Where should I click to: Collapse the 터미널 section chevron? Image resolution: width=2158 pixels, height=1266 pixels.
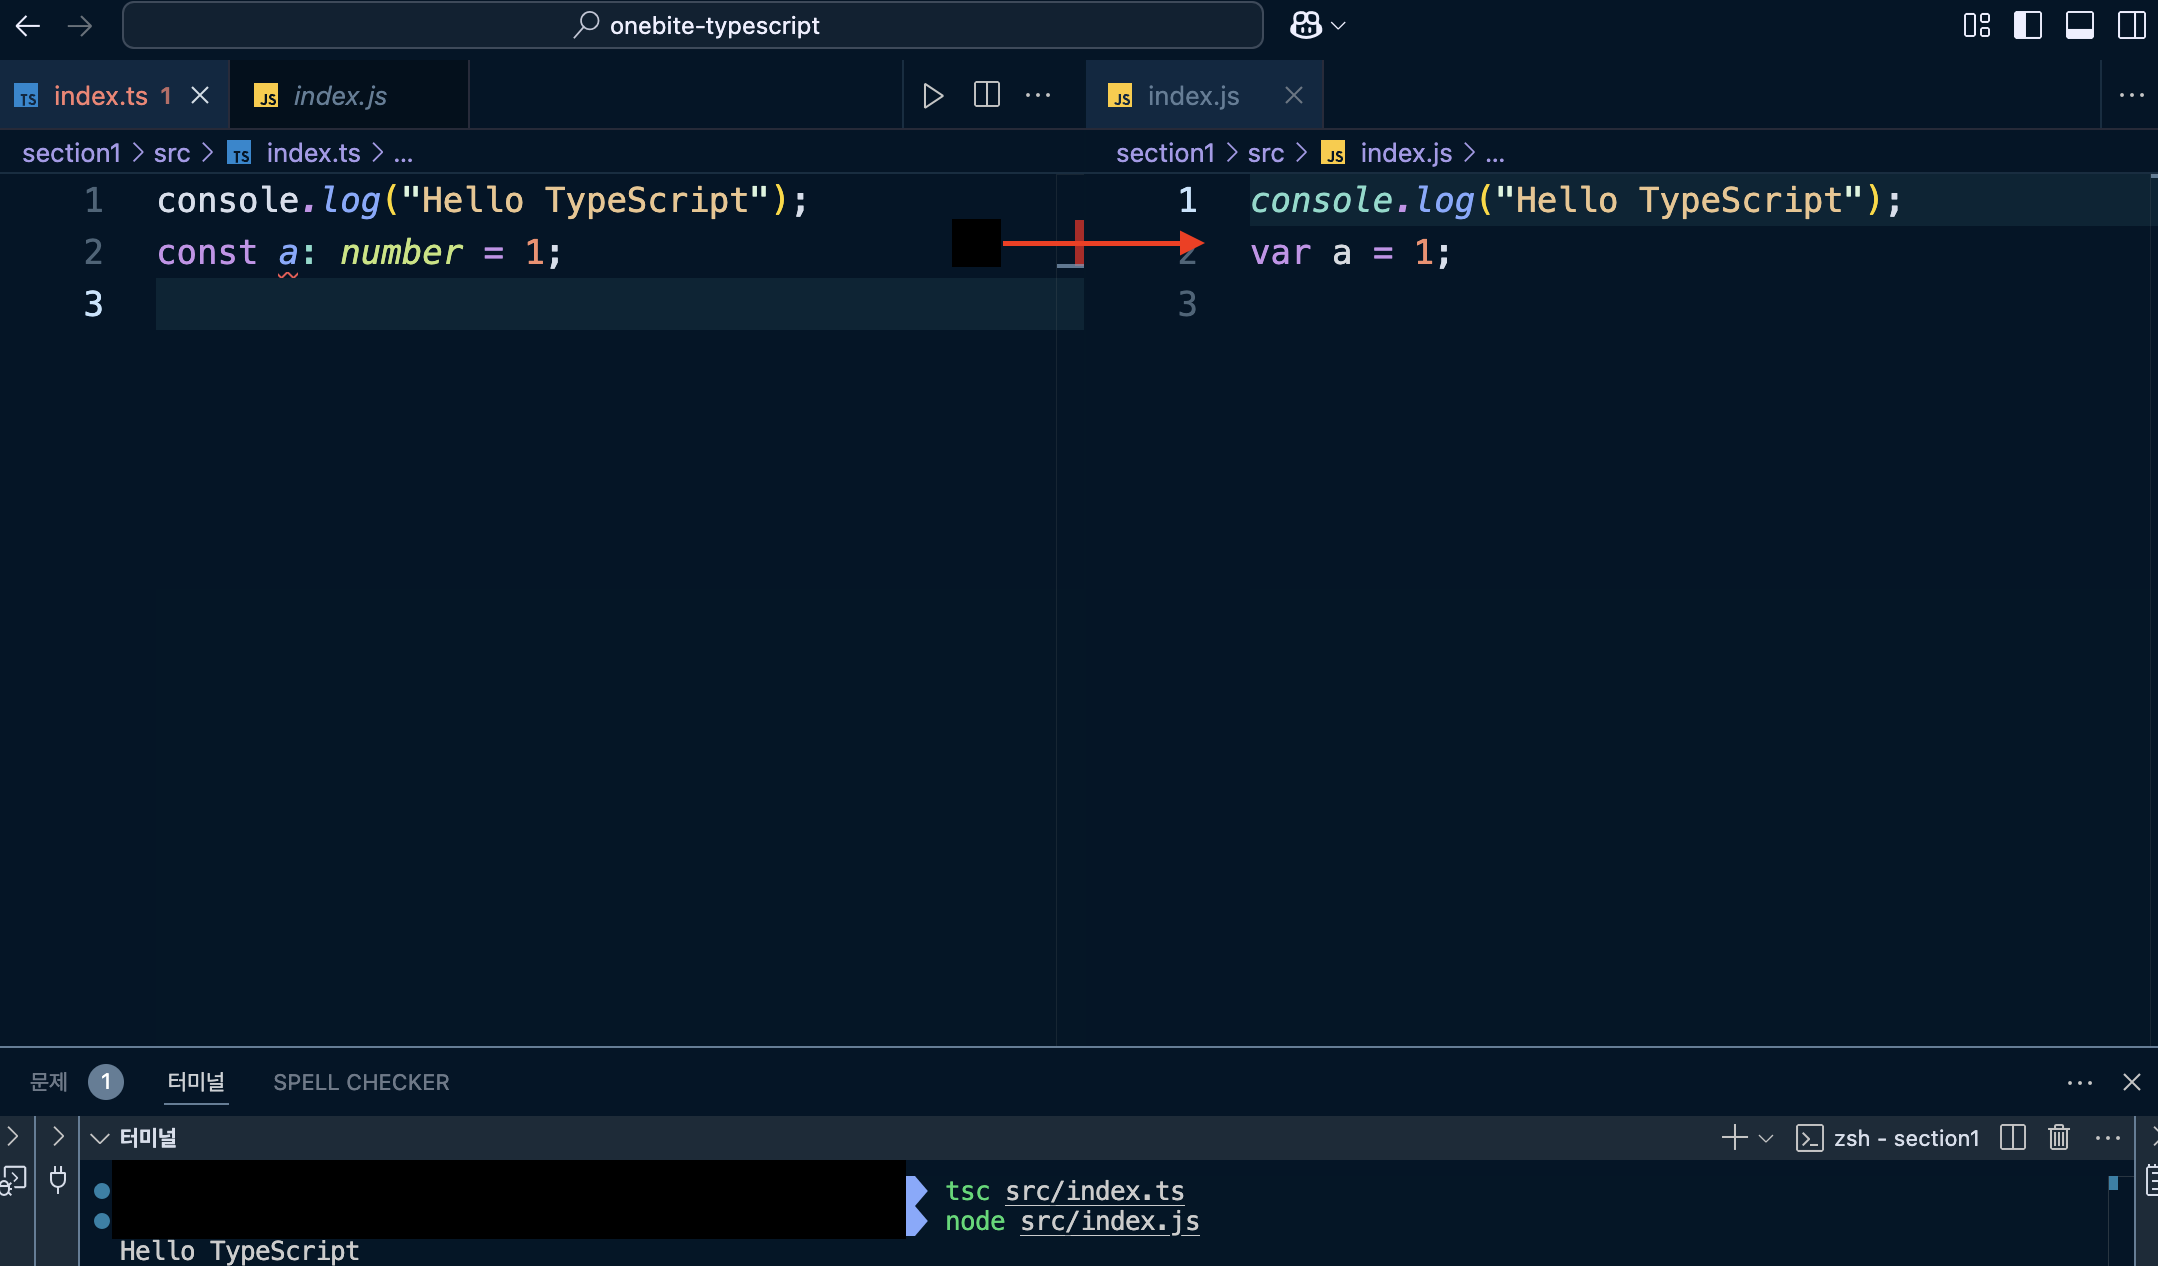(99, 1138)
